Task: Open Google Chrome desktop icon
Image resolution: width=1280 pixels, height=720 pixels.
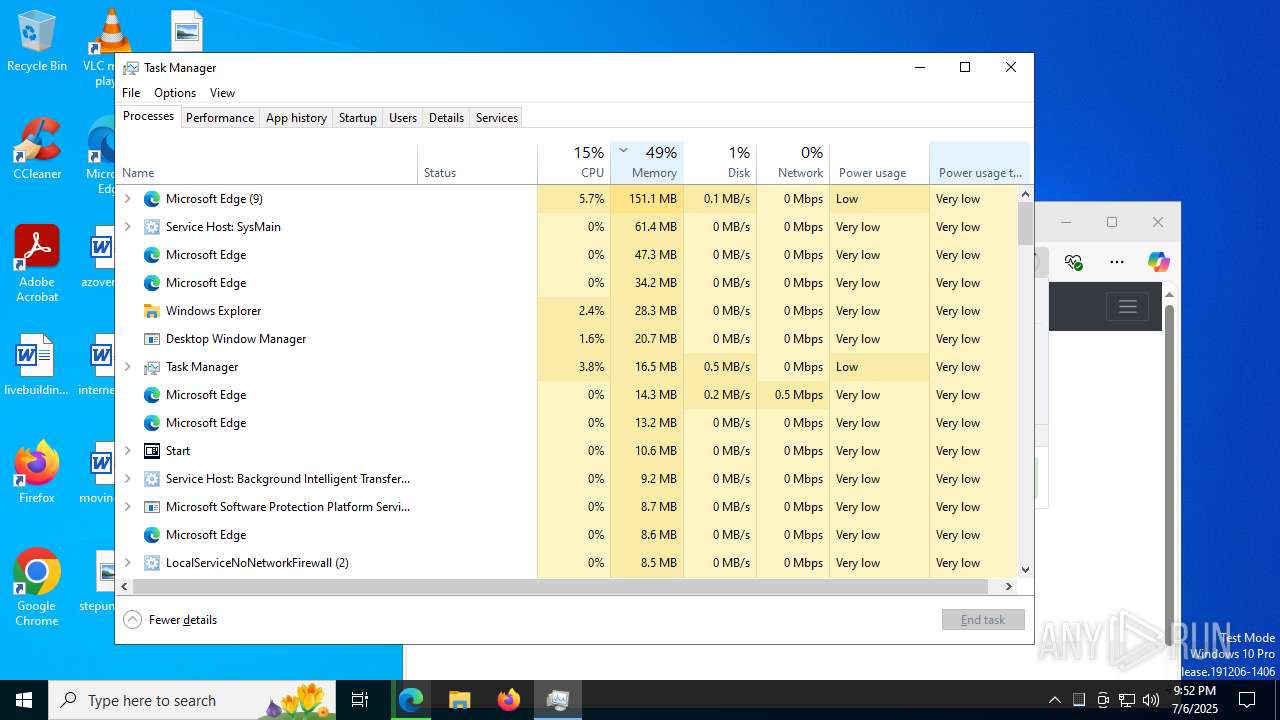Action: tap(37, 588)
